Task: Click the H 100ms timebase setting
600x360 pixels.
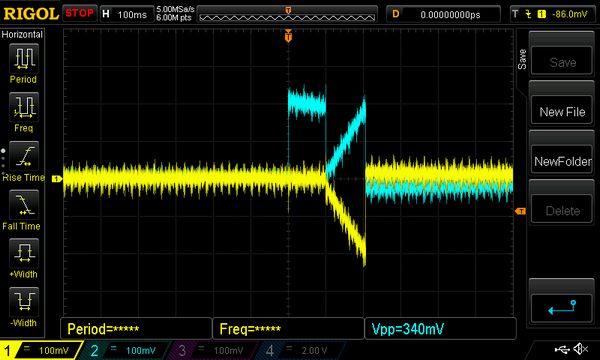Action: (127, 15)
